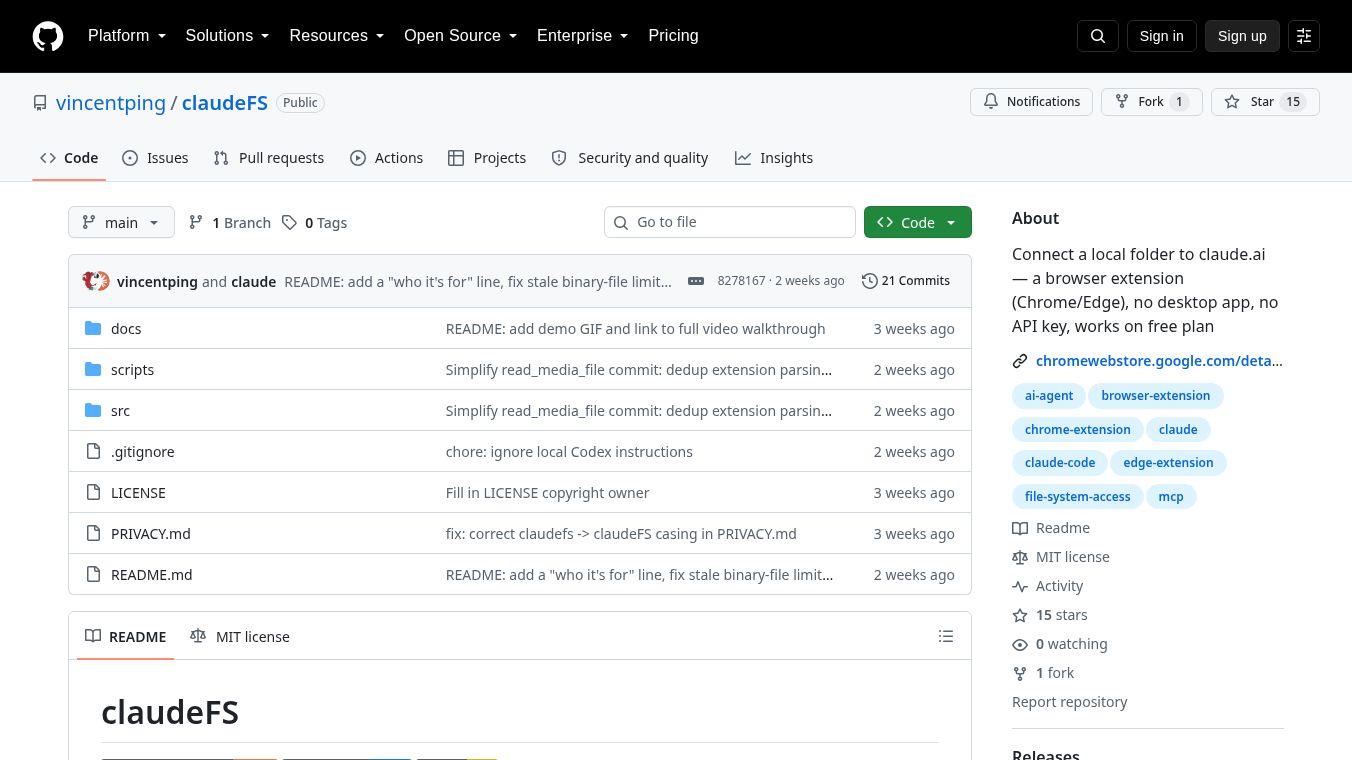Open the main branch selector dropdown
This screenshot has height=760, width=1352.
click(x=121, y=222)
